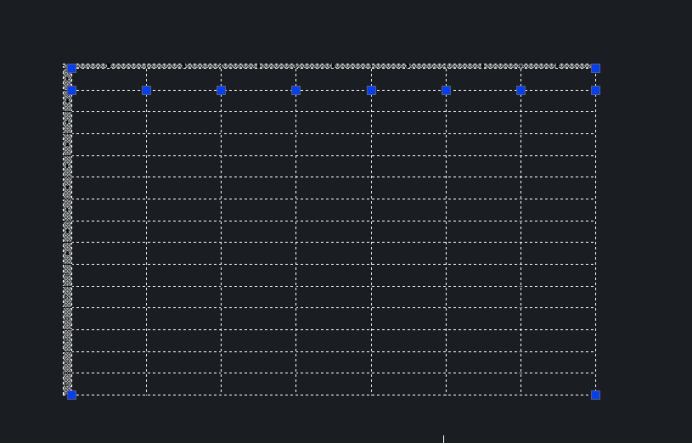Select the bottom cell of the fourth column
This screenshot has width=692, height=444.
[x=333, y=384]
